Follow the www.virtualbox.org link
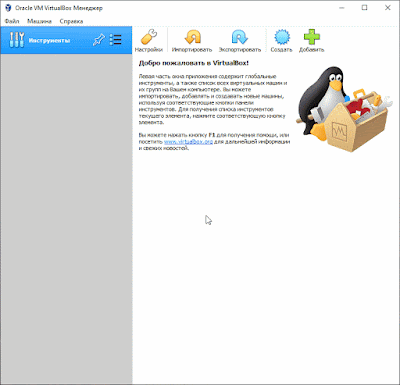400x385 pixels. [x=188, y=142]
